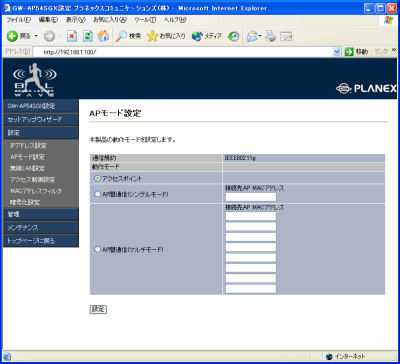Screen dimensions: 400x364
Task: Click the IE window title bar icon
Action: [7, 8]
